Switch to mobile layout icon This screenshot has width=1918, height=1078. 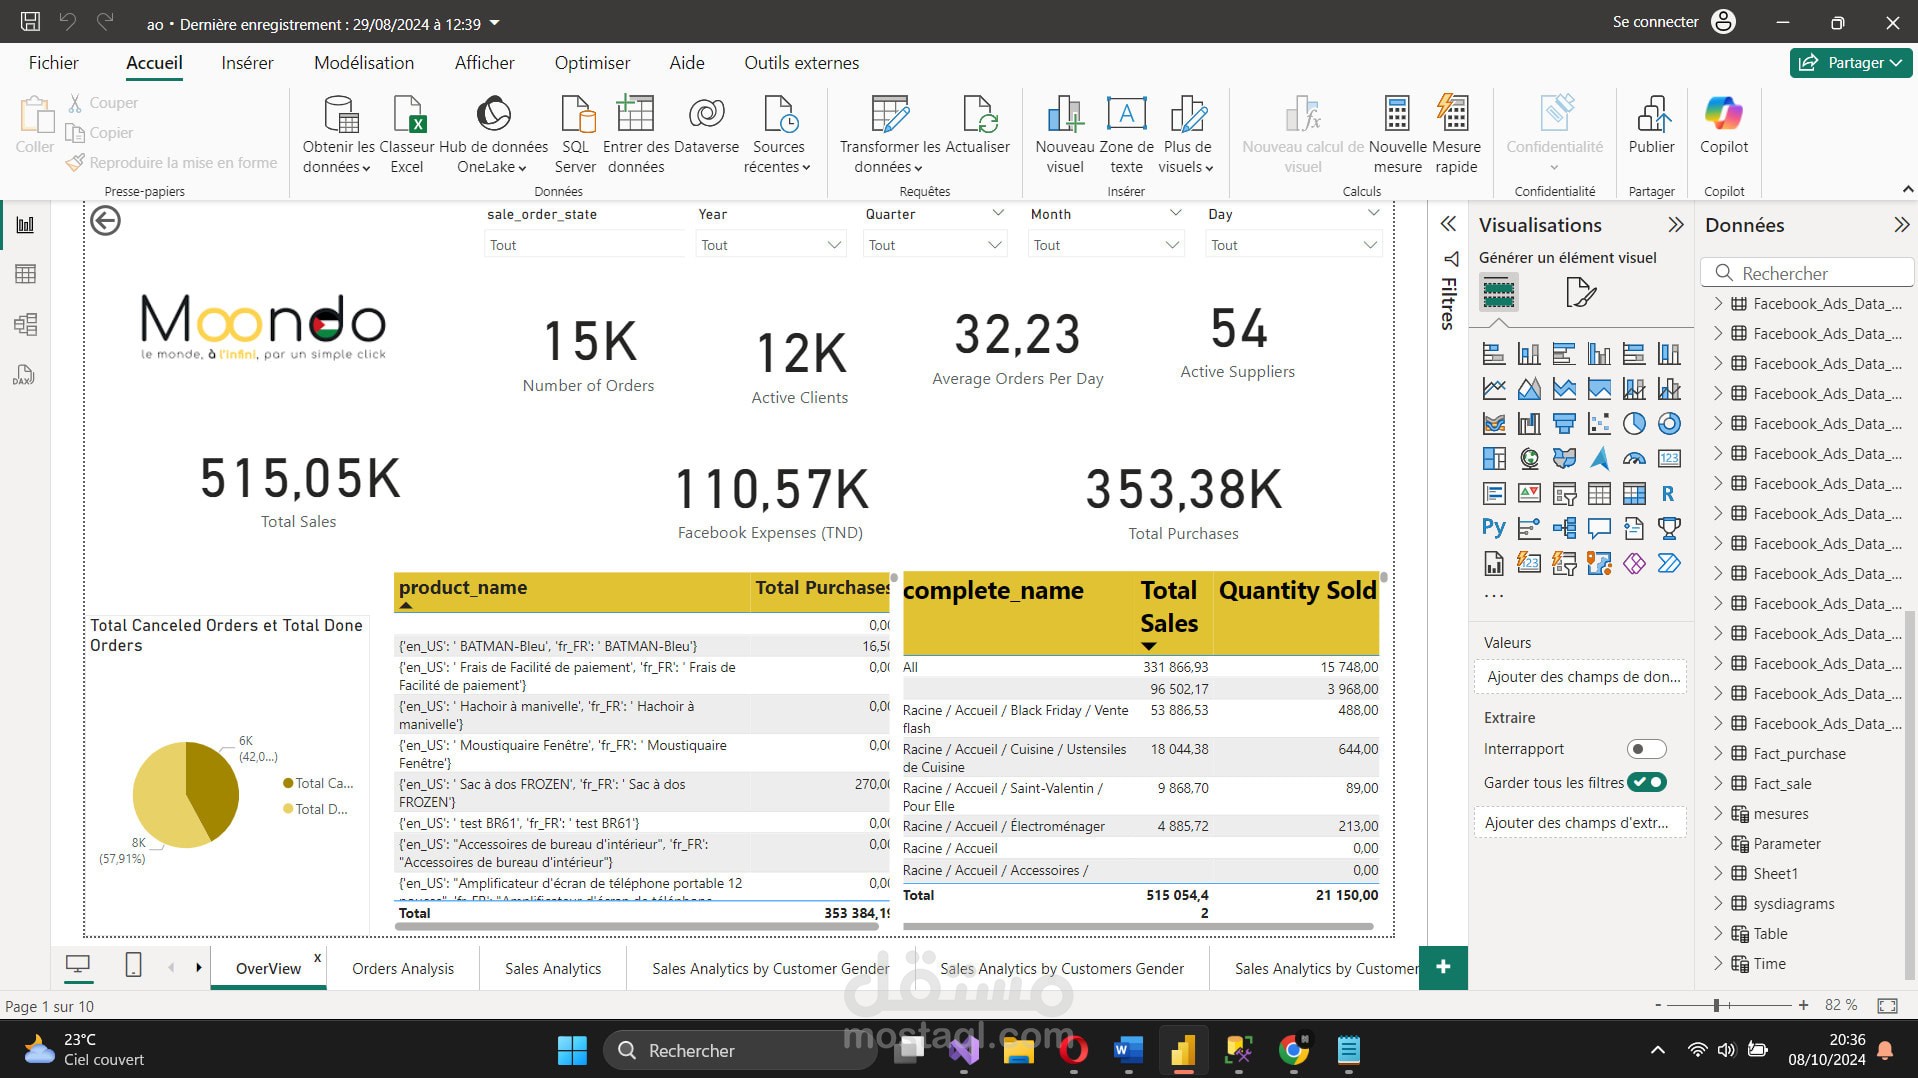133,965
